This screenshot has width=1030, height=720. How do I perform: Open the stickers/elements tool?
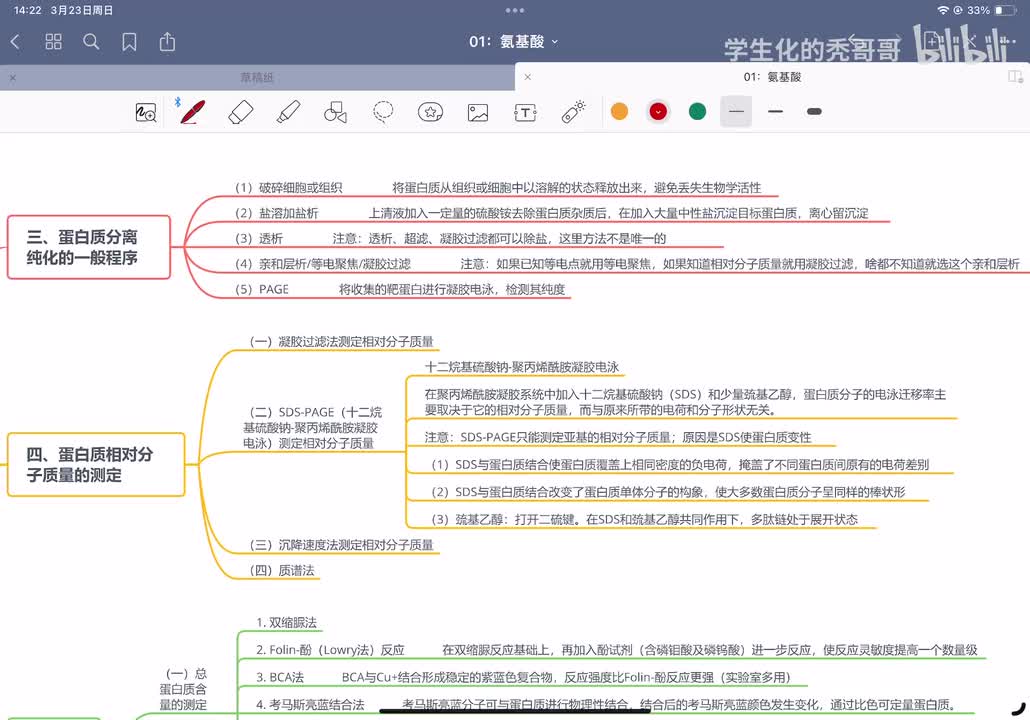[x=430, y=112]
